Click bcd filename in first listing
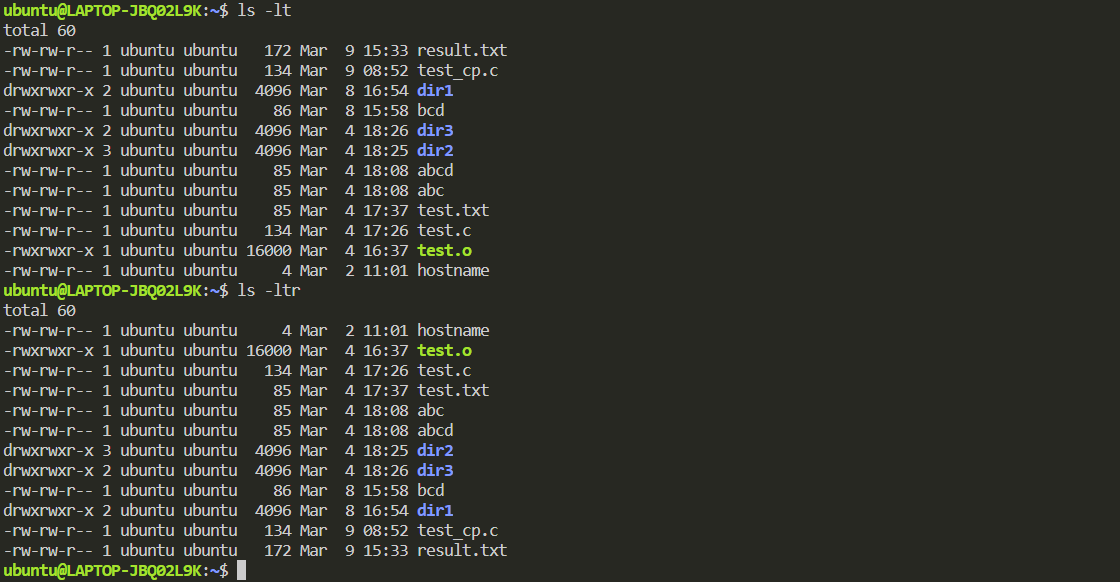The image size is (1120, 582). tap(431, 111)
